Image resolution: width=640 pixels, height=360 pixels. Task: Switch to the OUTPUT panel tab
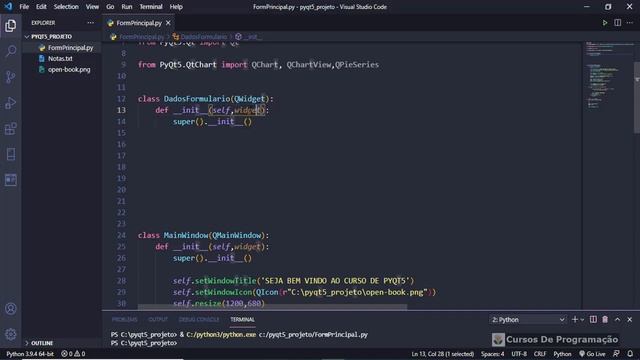click(x=158, y=320)
